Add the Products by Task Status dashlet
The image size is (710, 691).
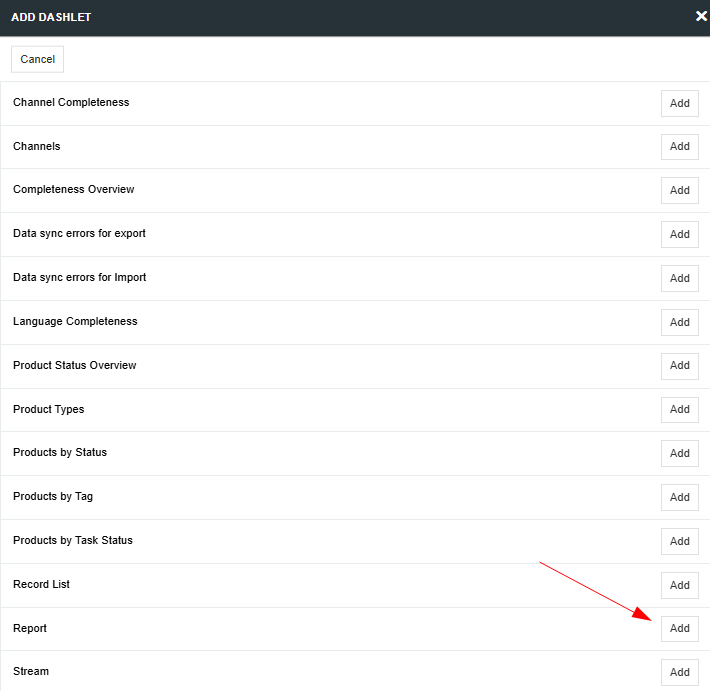pyautogui.click(x=680, y=541)
